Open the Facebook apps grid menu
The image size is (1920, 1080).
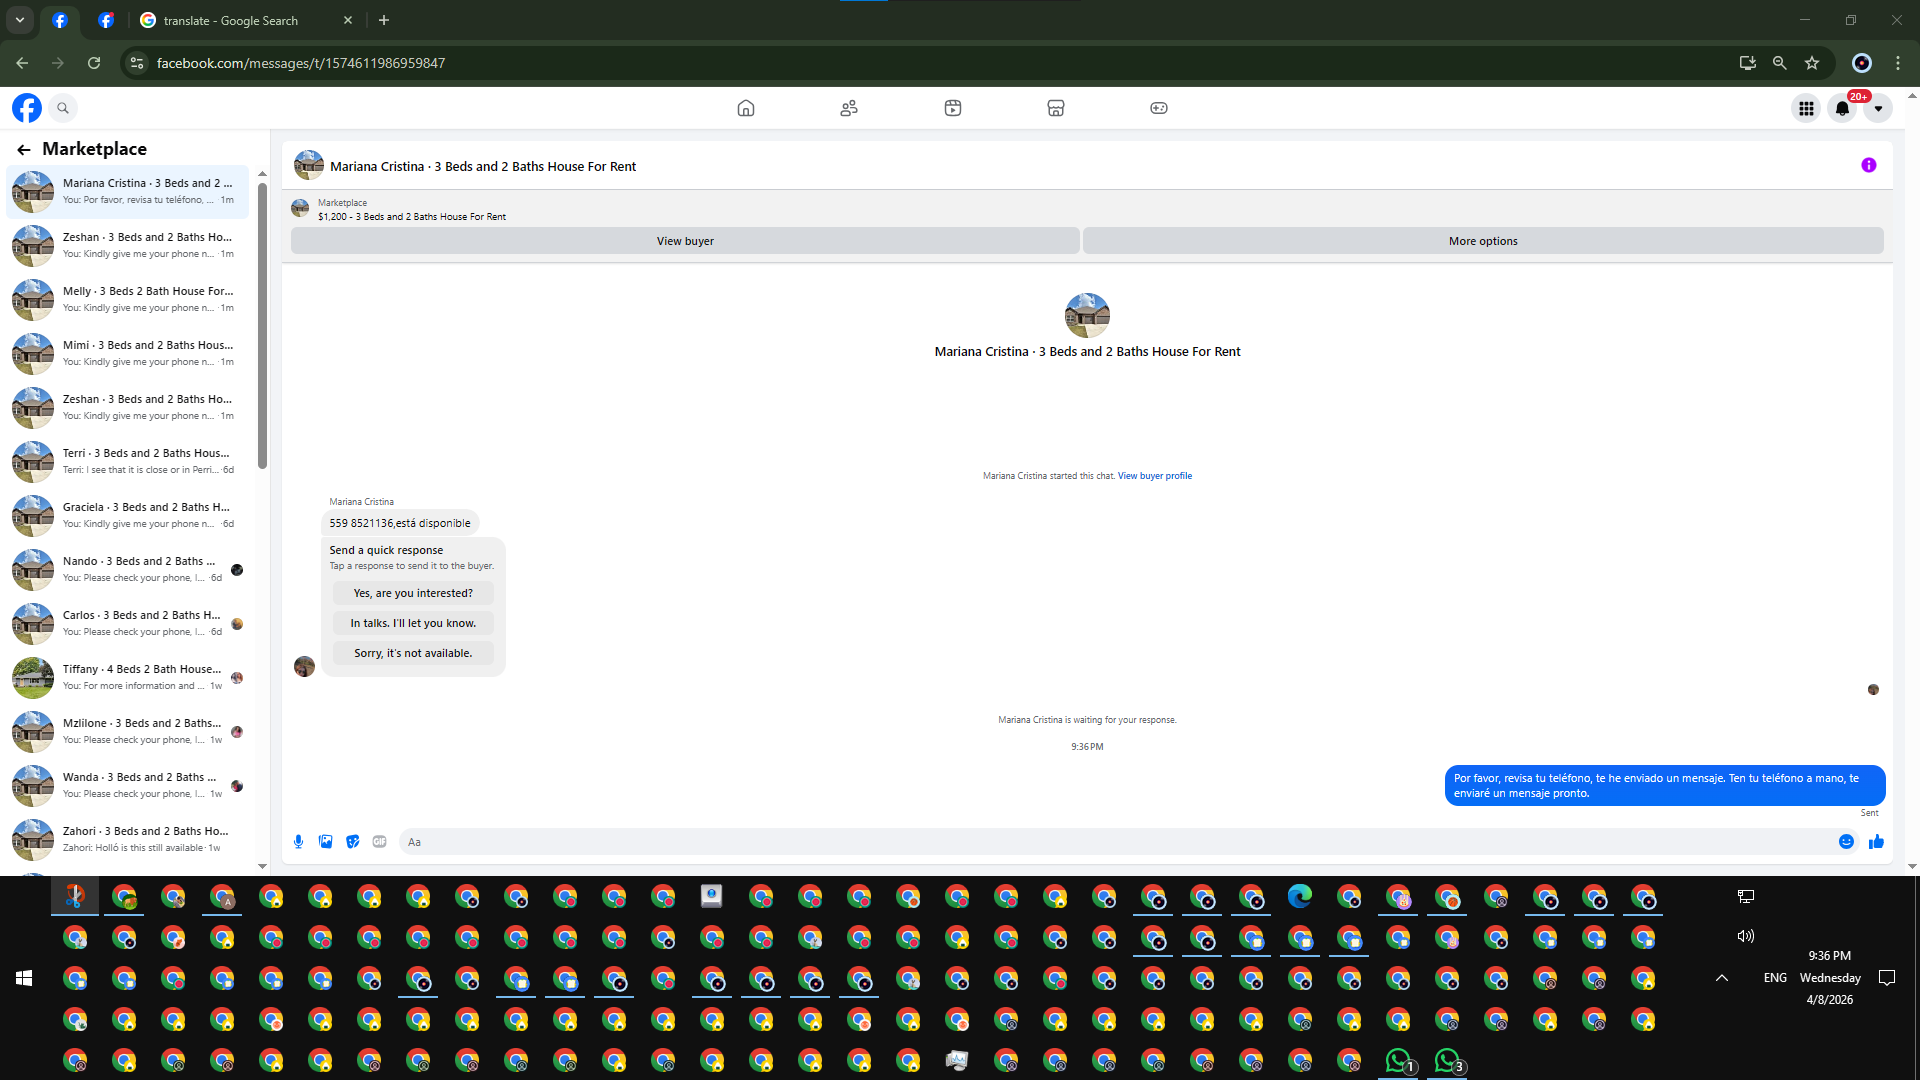click(1805, 109)
